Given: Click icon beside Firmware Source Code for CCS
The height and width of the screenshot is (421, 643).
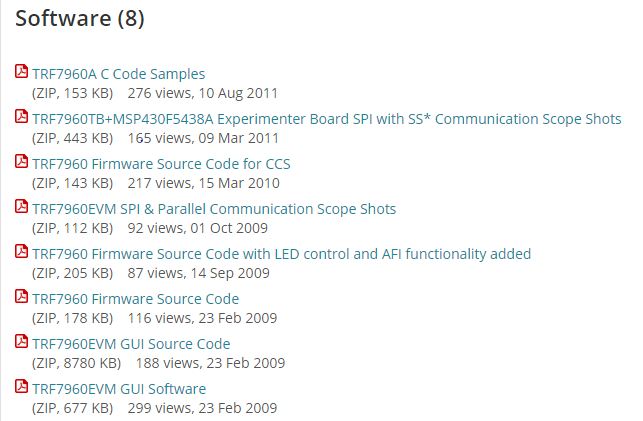Looking at the screenshot, I should pos(22,162).
